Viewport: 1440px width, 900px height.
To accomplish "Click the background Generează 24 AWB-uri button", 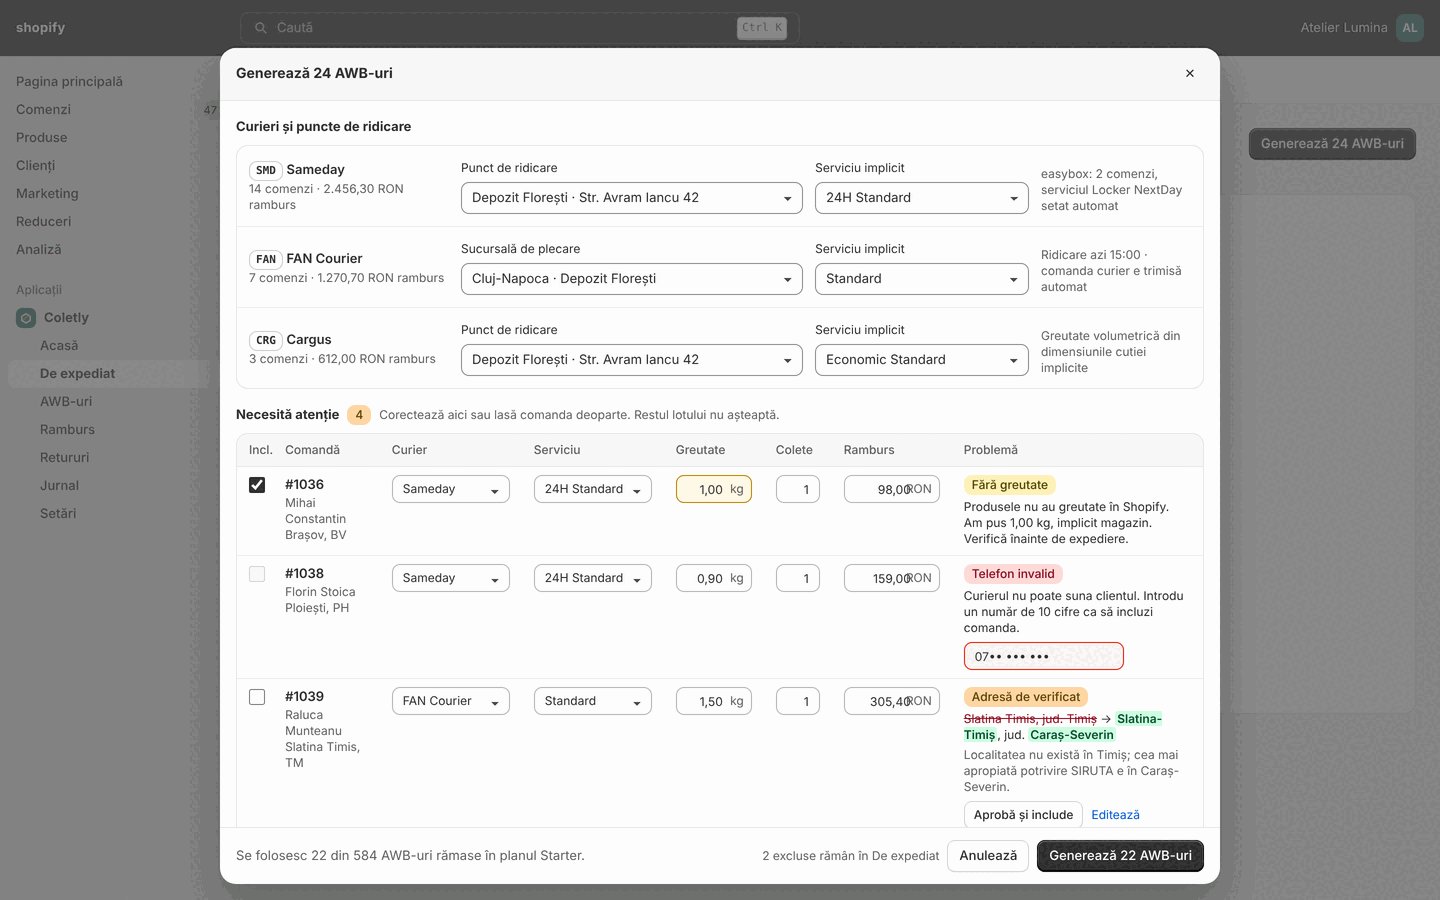I will pos(1332,144).
